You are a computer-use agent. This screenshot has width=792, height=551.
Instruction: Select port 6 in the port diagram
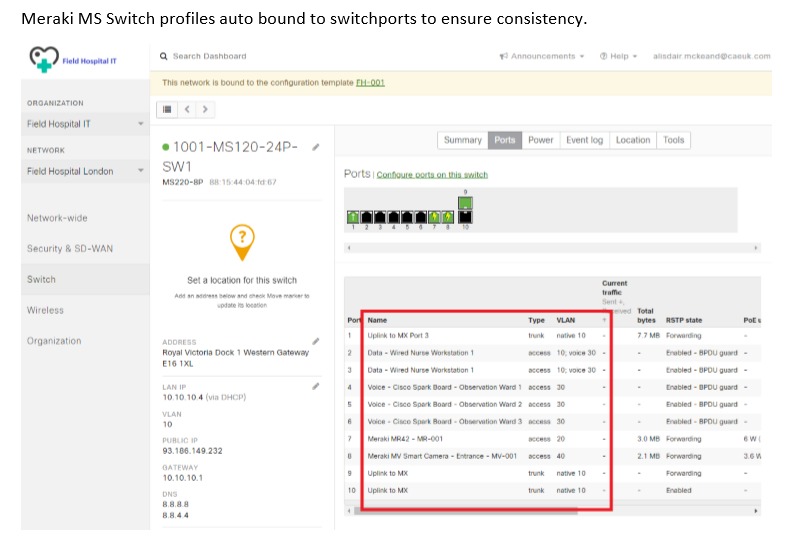420,217
